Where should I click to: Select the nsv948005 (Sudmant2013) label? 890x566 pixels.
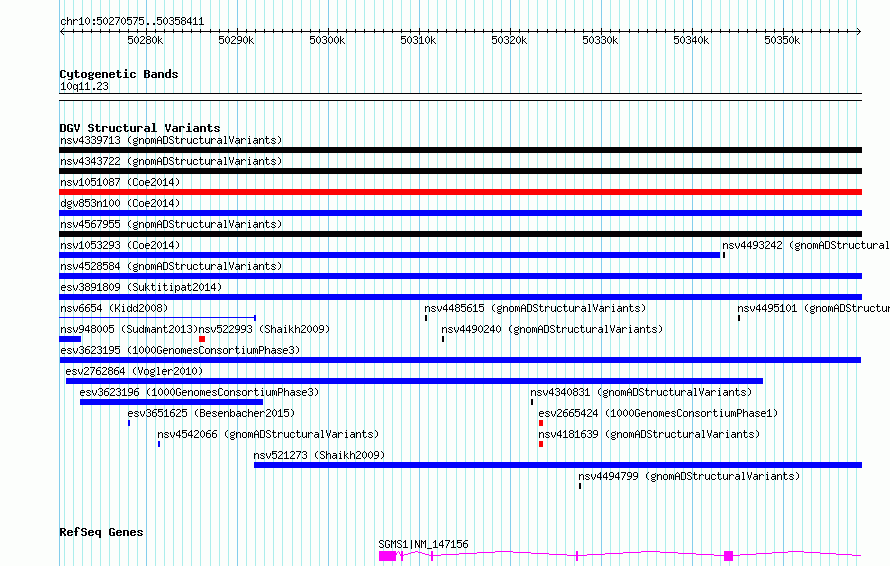point(129,329)
